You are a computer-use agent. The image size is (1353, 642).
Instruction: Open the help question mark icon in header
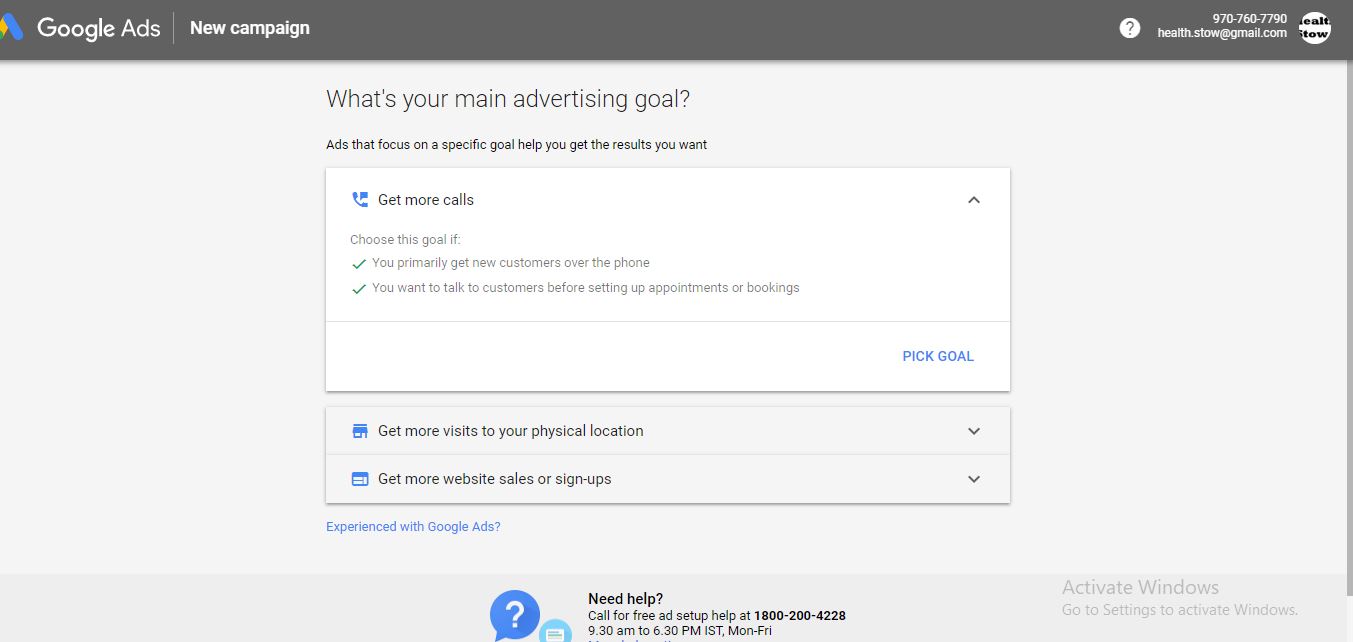coord(1130,28)
